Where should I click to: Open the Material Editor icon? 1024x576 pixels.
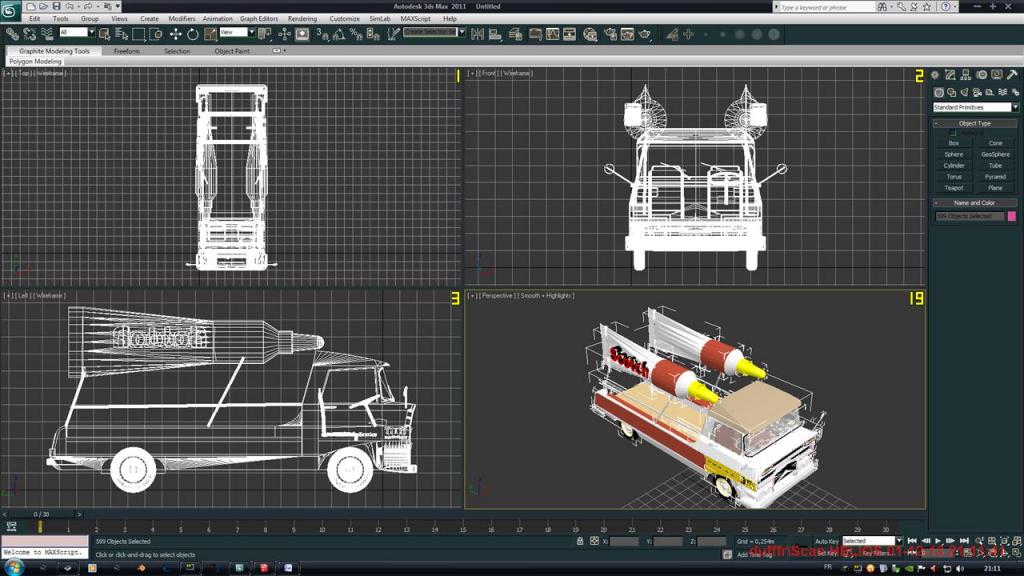click(x=590, y=34)
